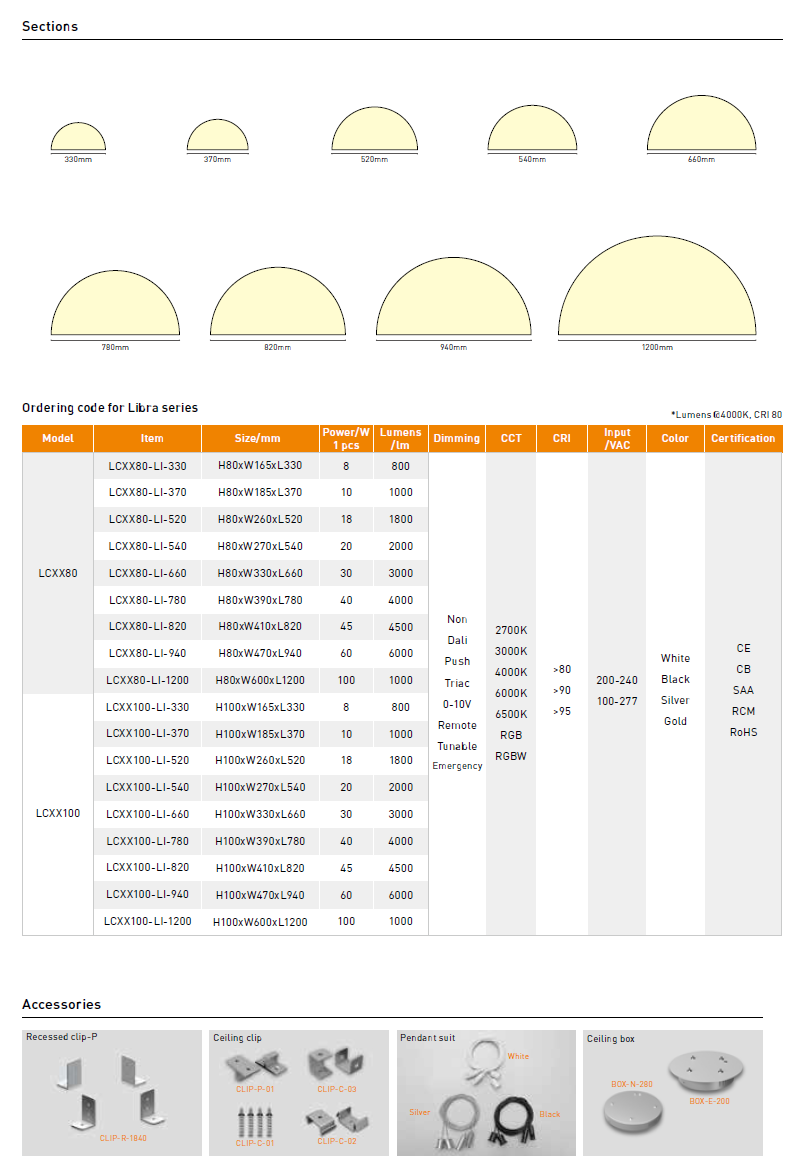Click the Silver color option in table
This screenshot has height=1163, width=800.
pyautogui.click(x=675, y=700)
